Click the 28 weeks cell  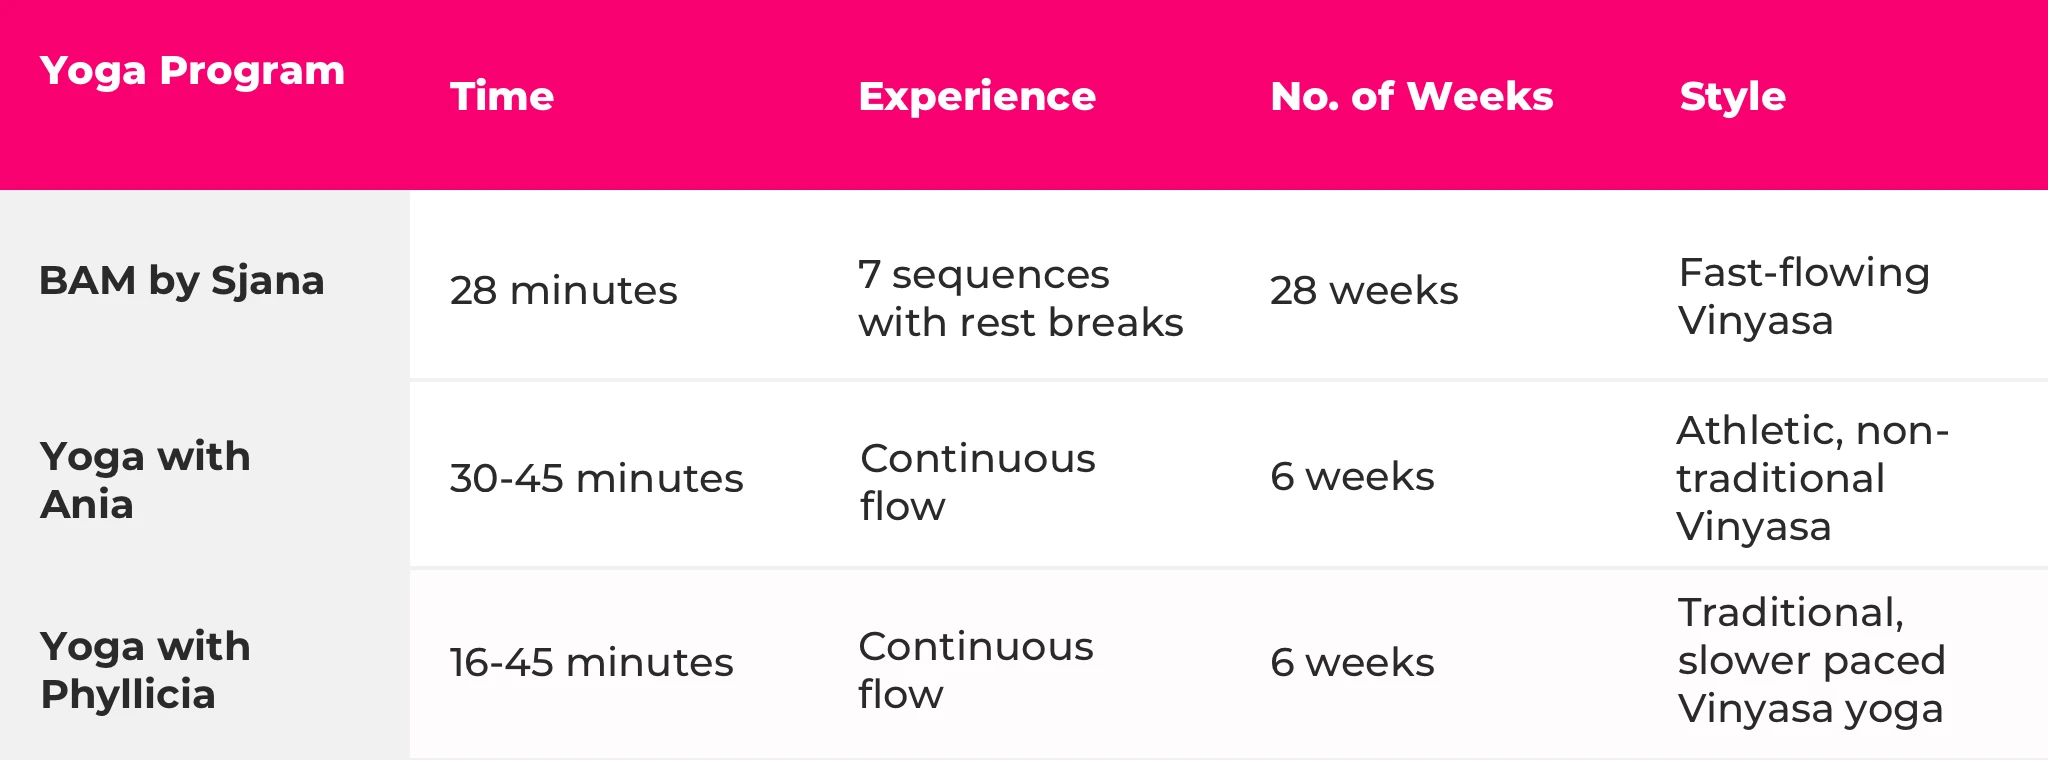1363,291
